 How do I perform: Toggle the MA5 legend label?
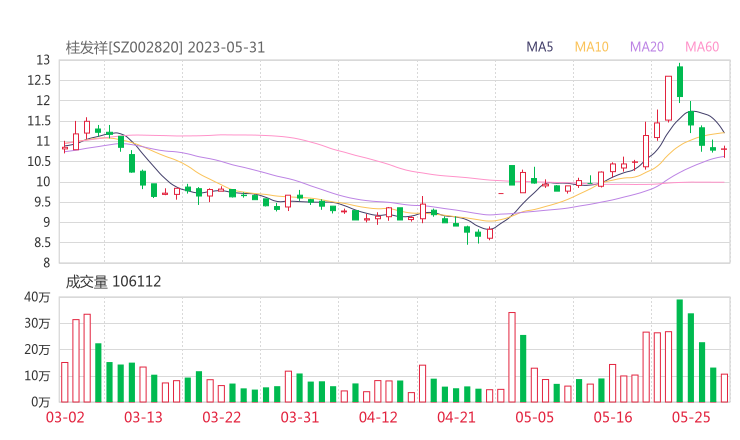coord(540,47)
